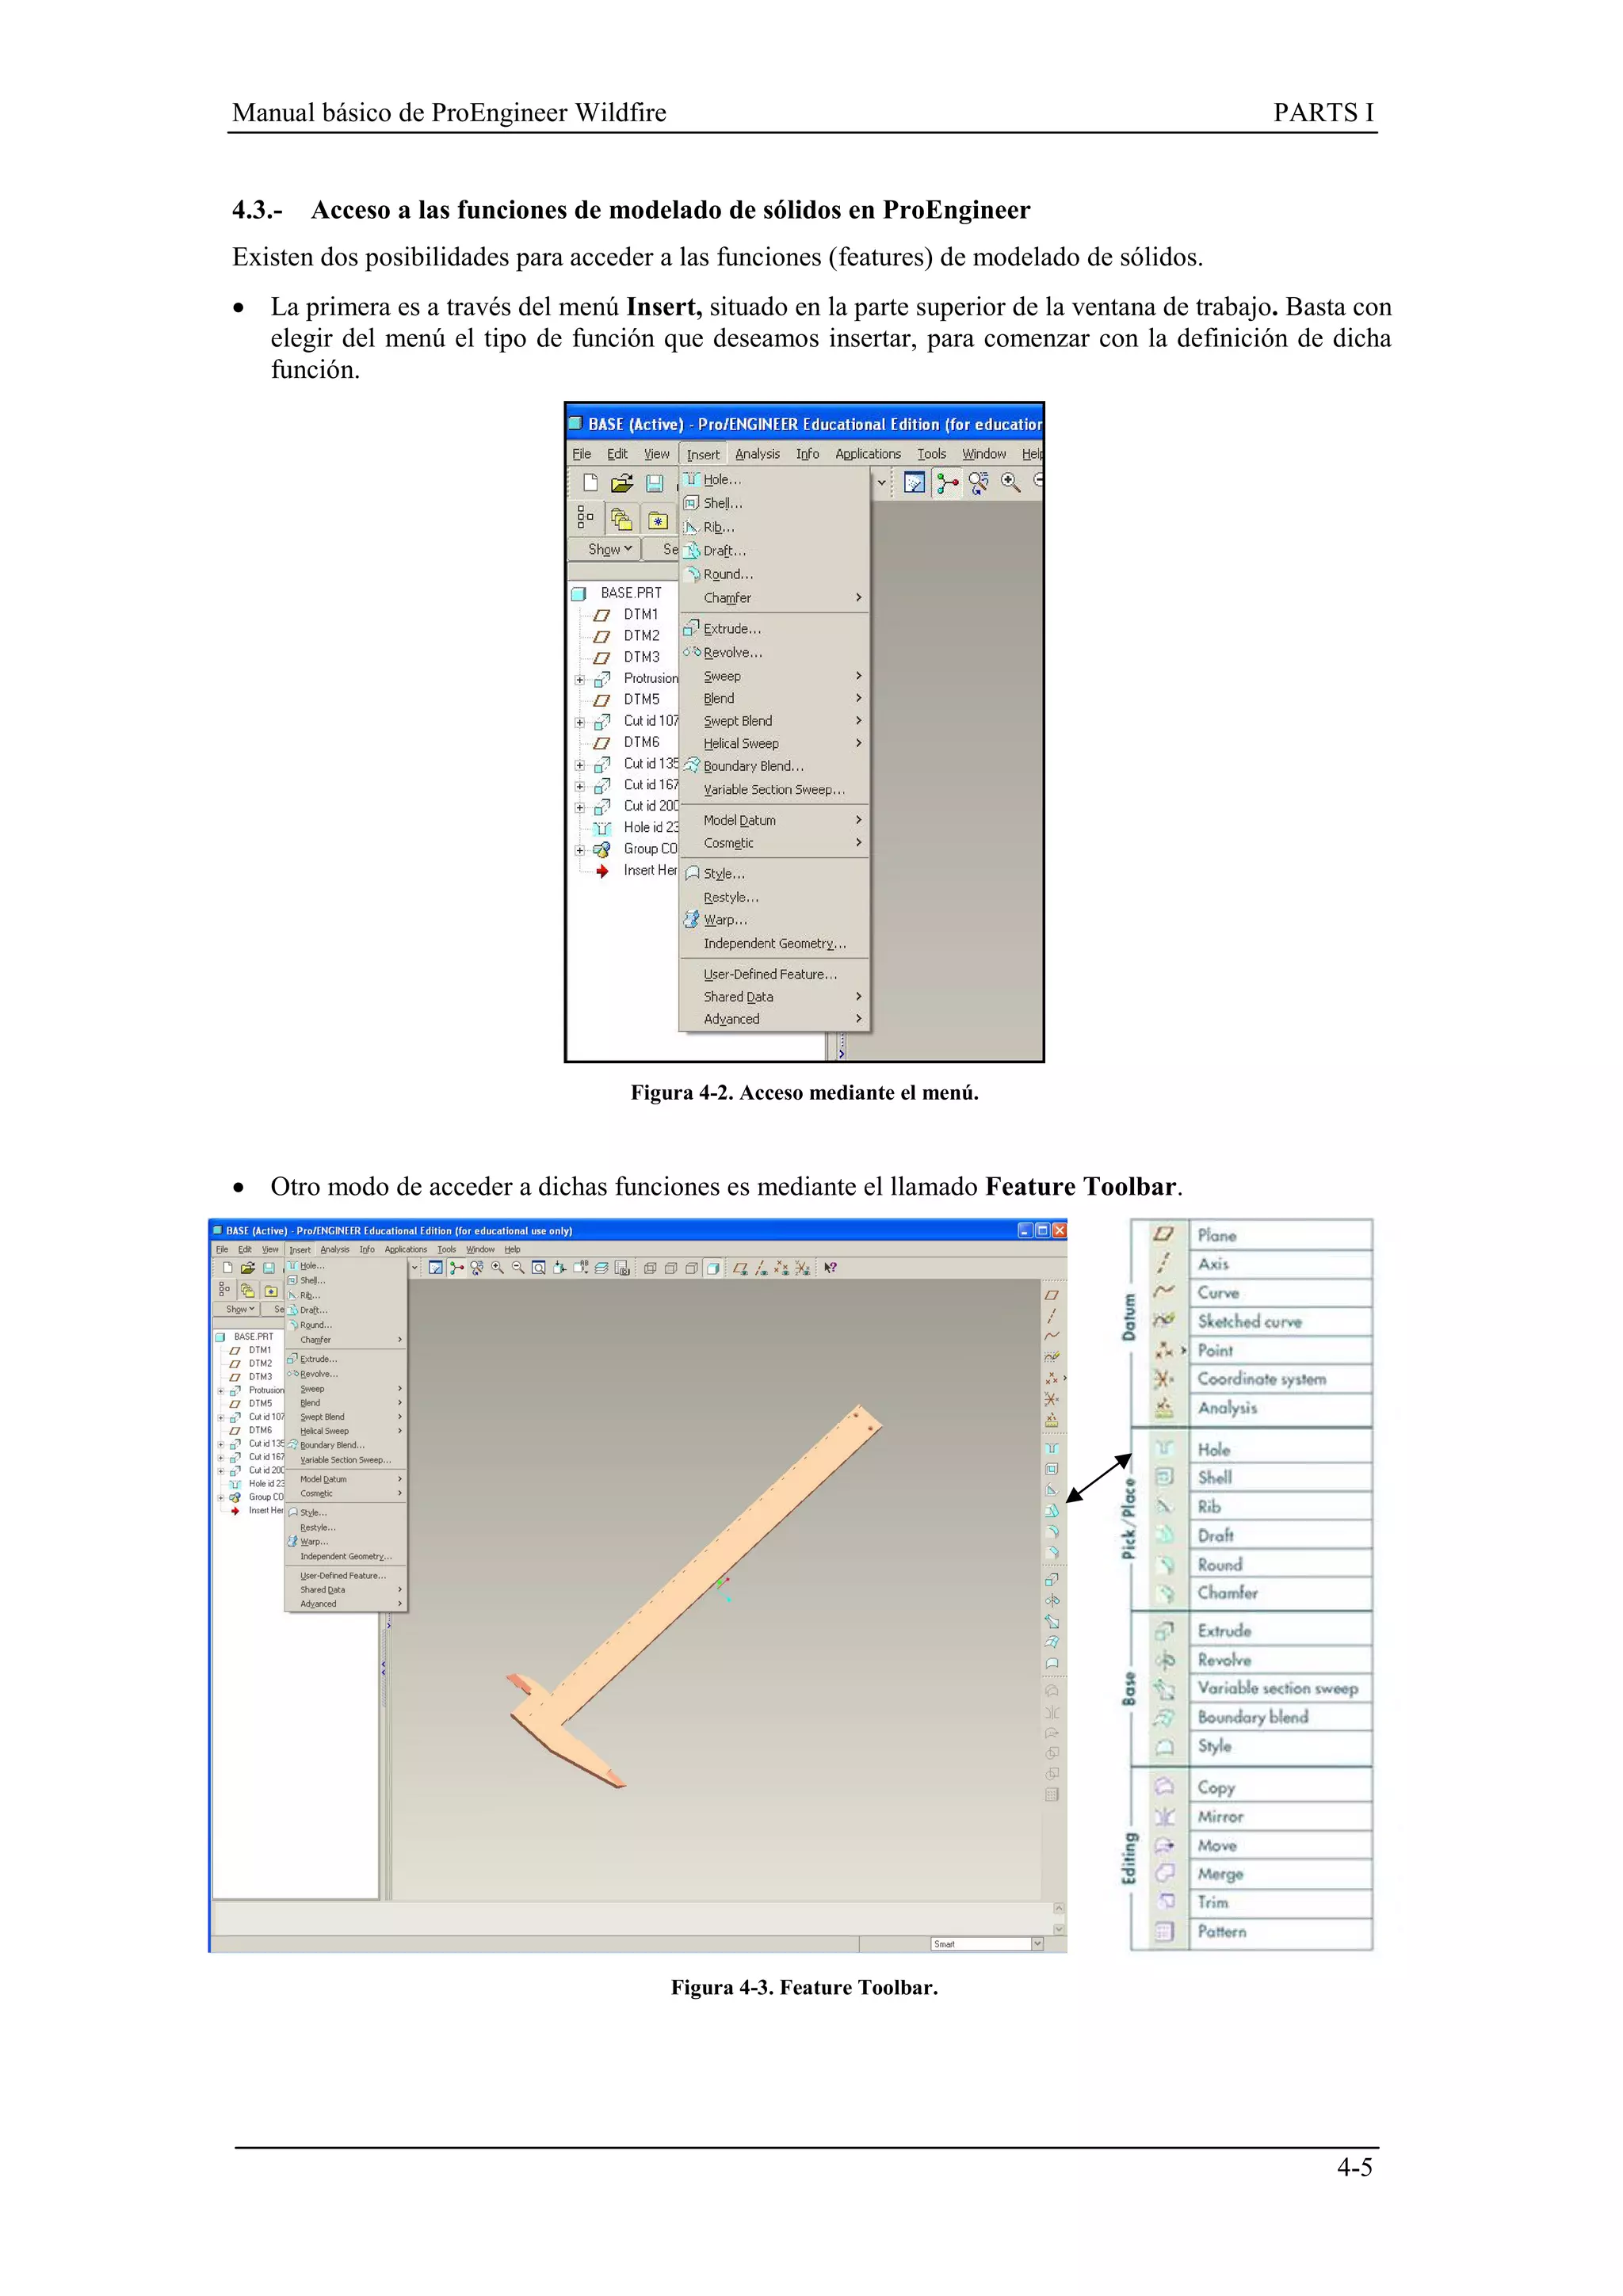Screen dimensions: 1623x2296
Task: Click the Plane icon beside the Plane label
Action: pyautogui.click(x=1163, y=1235)
